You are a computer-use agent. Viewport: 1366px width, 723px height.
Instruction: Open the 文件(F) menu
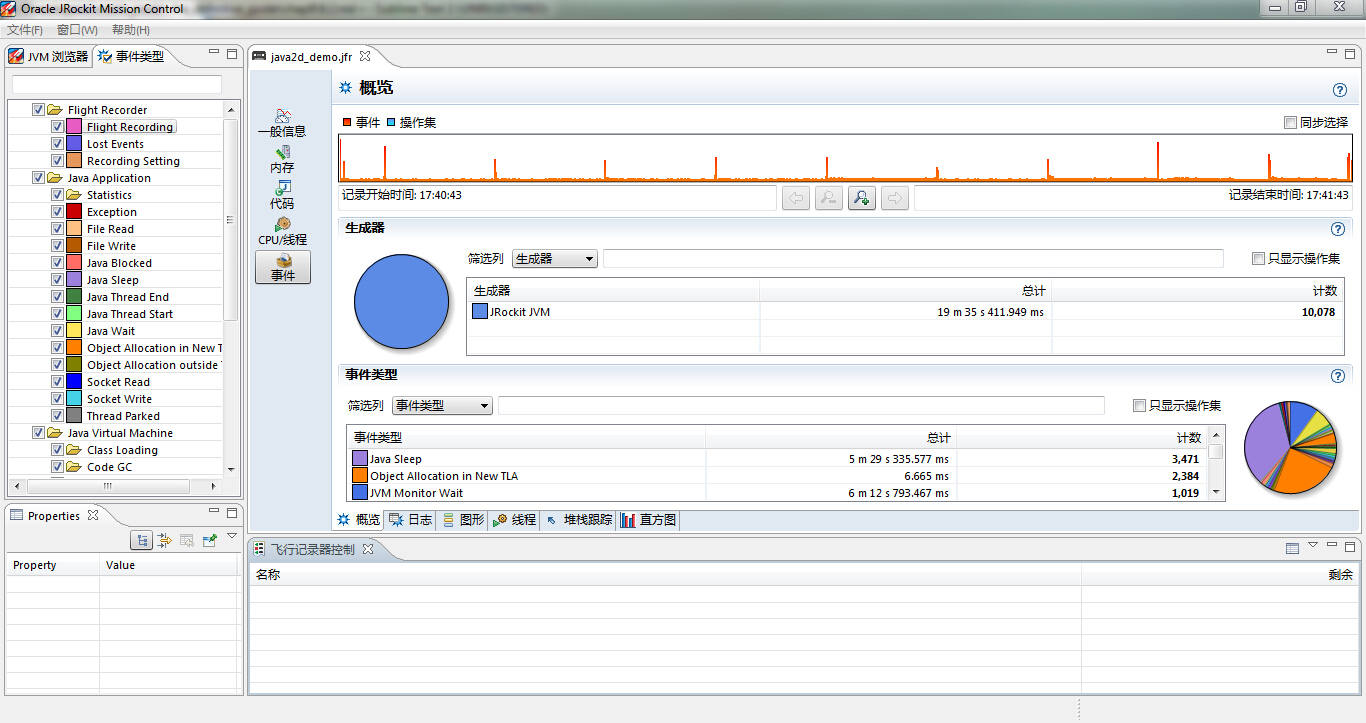25,30
